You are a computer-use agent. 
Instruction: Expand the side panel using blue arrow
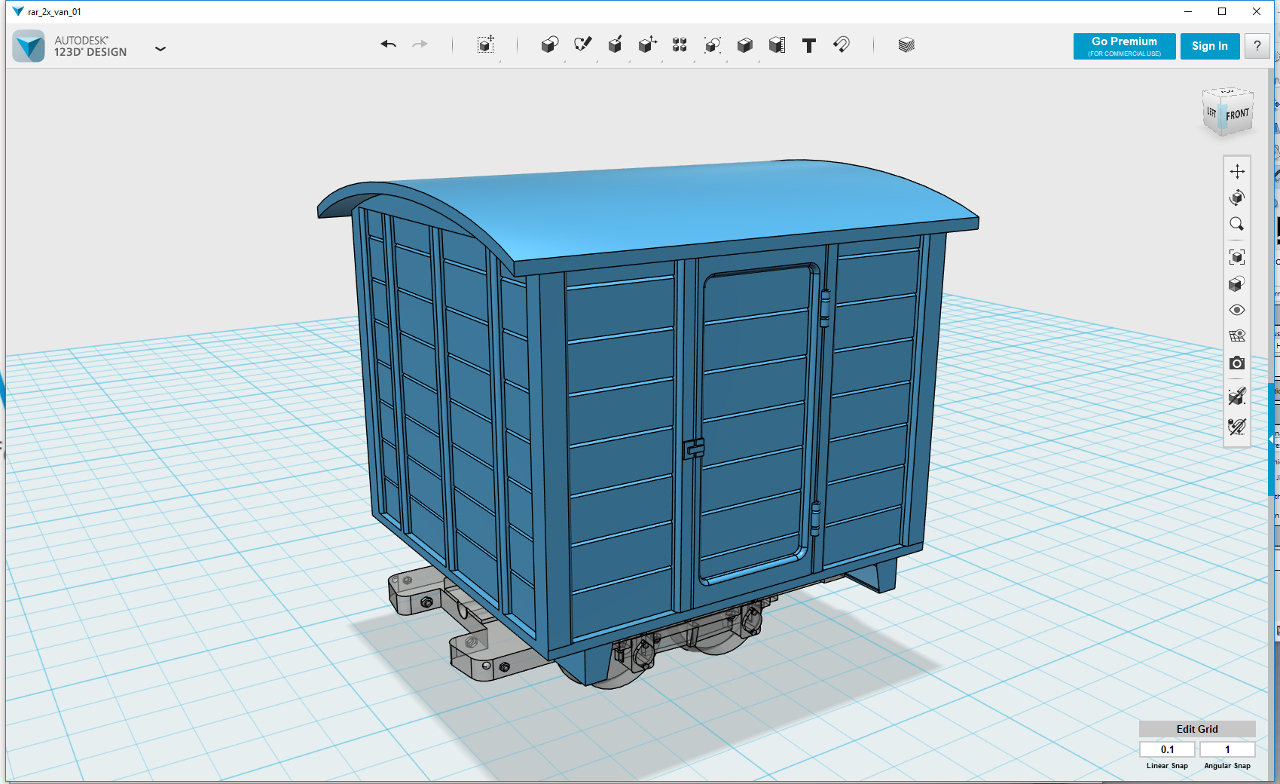[x=1272, y=440]
